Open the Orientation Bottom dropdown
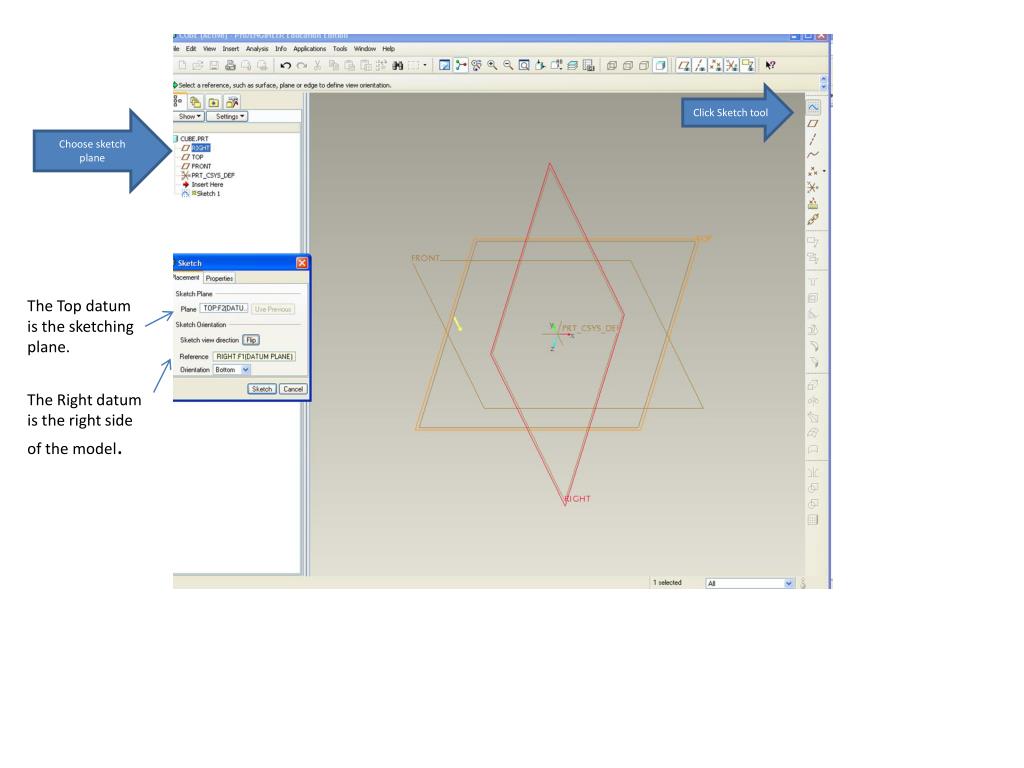Screen dimensions: 1024x768 tap(232, 370)
